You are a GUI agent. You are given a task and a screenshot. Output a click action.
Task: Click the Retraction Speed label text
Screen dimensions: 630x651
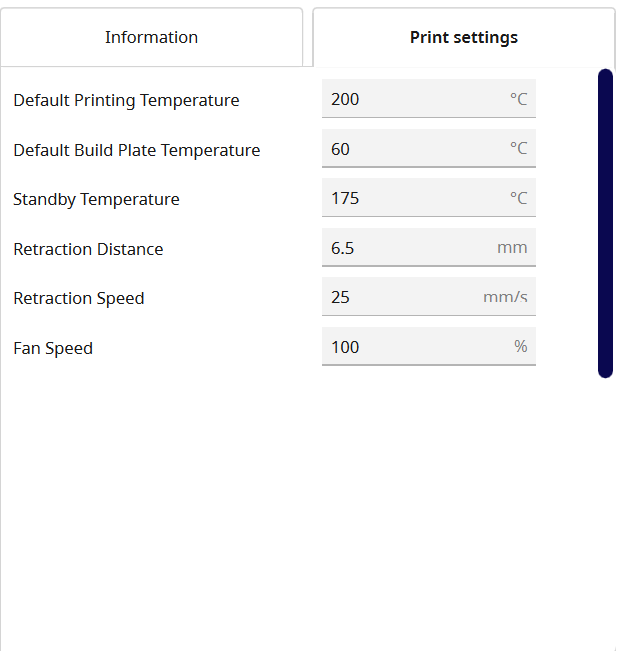tap(79, 299)
